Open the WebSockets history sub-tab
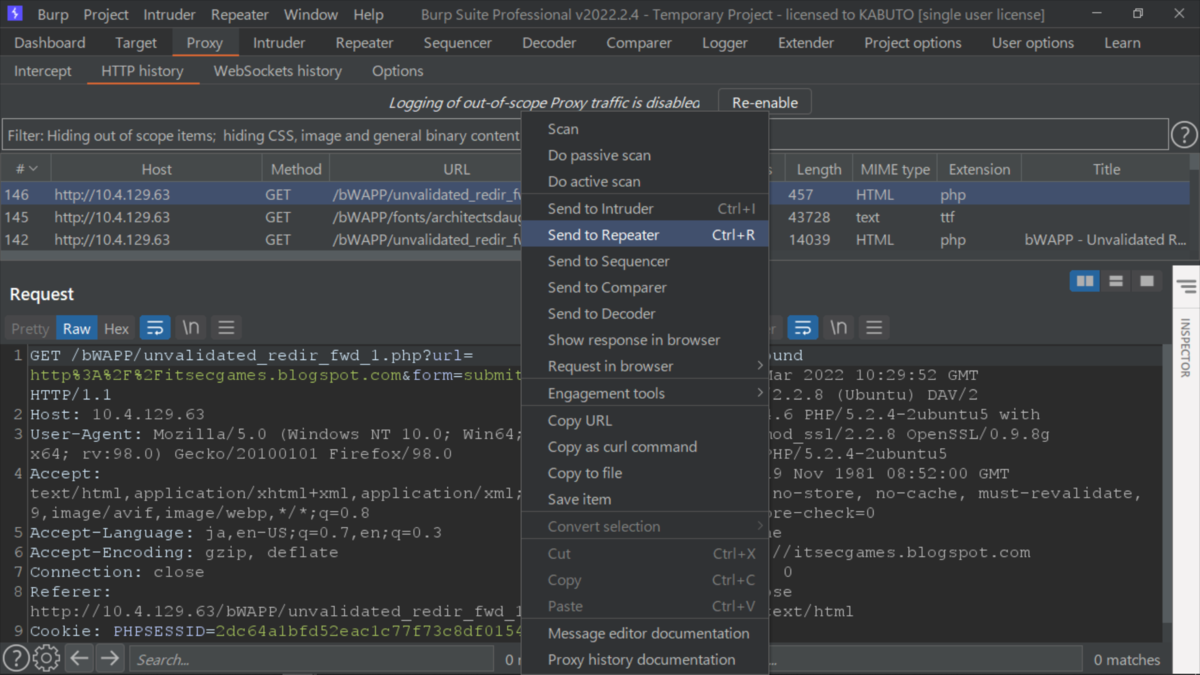 (278, 71)
